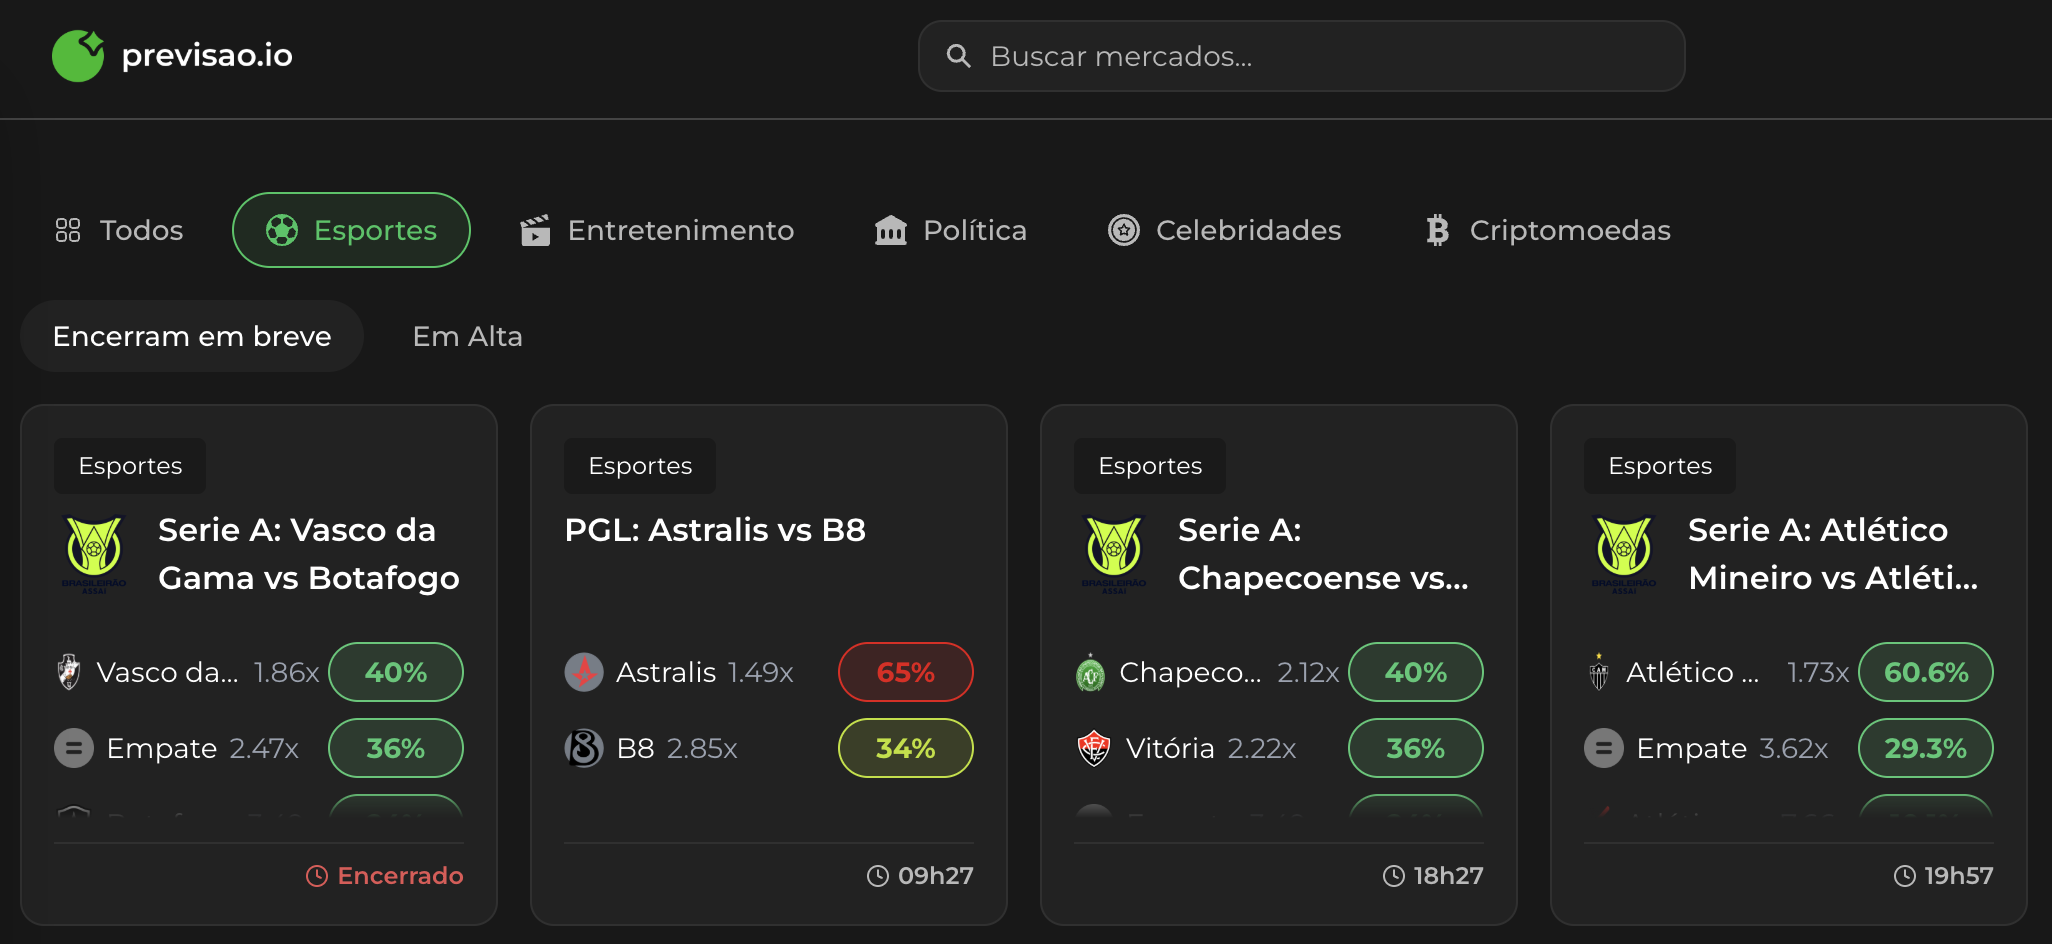This screenshot has height=944, width=2052.
Task: Click the Política building icon
Action: pyautogui.click(x=889, y=229)
